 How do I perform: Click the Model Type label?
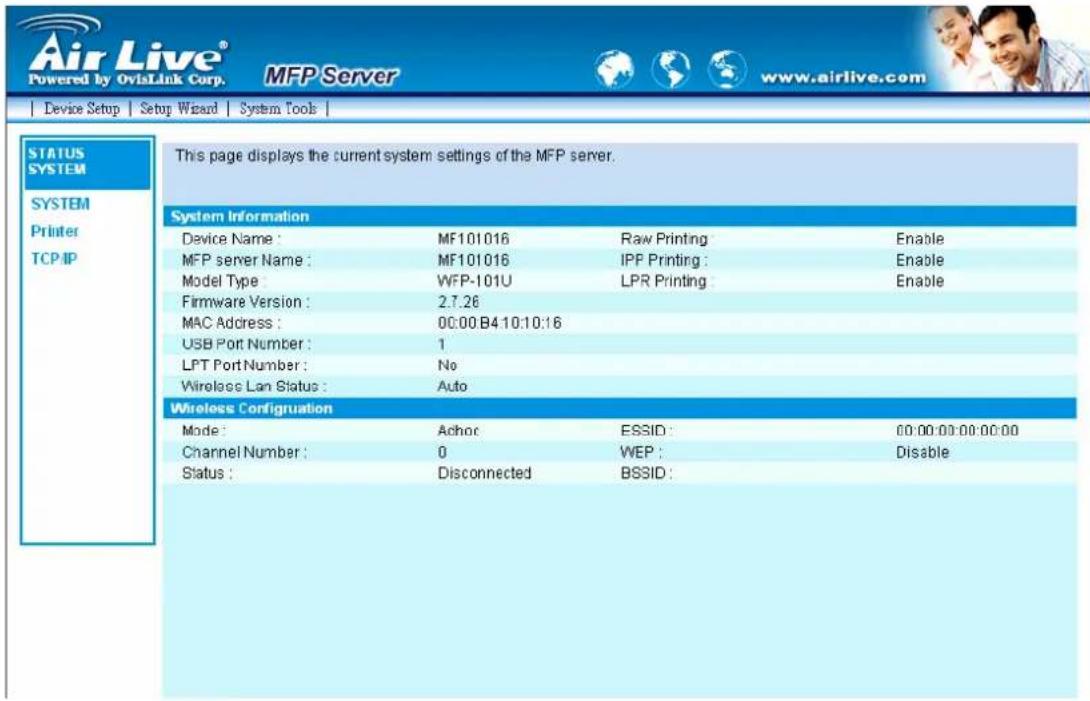(x=223, y=282)
